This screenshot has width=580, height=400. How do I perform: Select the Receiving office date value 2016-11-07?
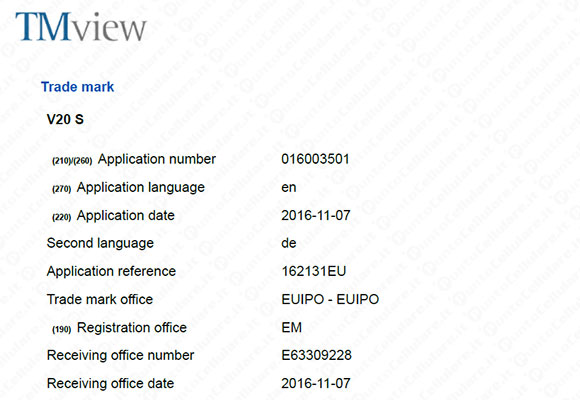tap(316, 383)
